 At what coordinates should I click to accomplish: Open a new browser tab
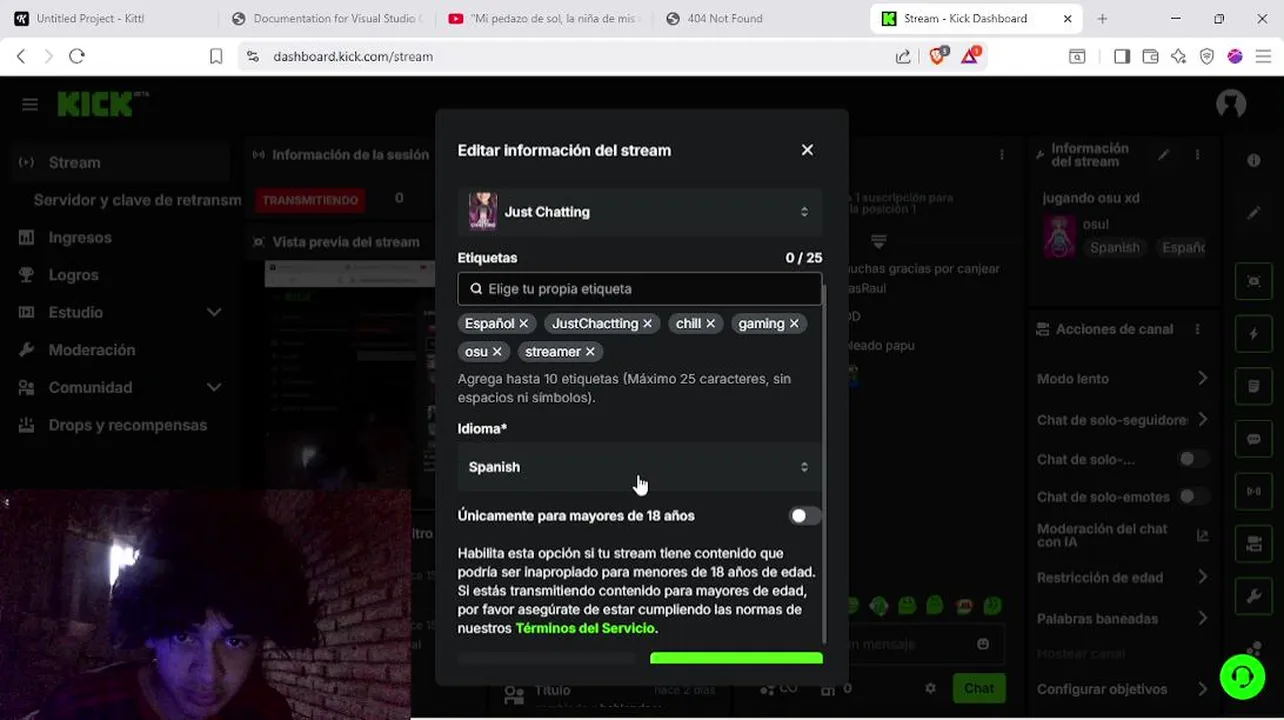tap(1102, 18)
